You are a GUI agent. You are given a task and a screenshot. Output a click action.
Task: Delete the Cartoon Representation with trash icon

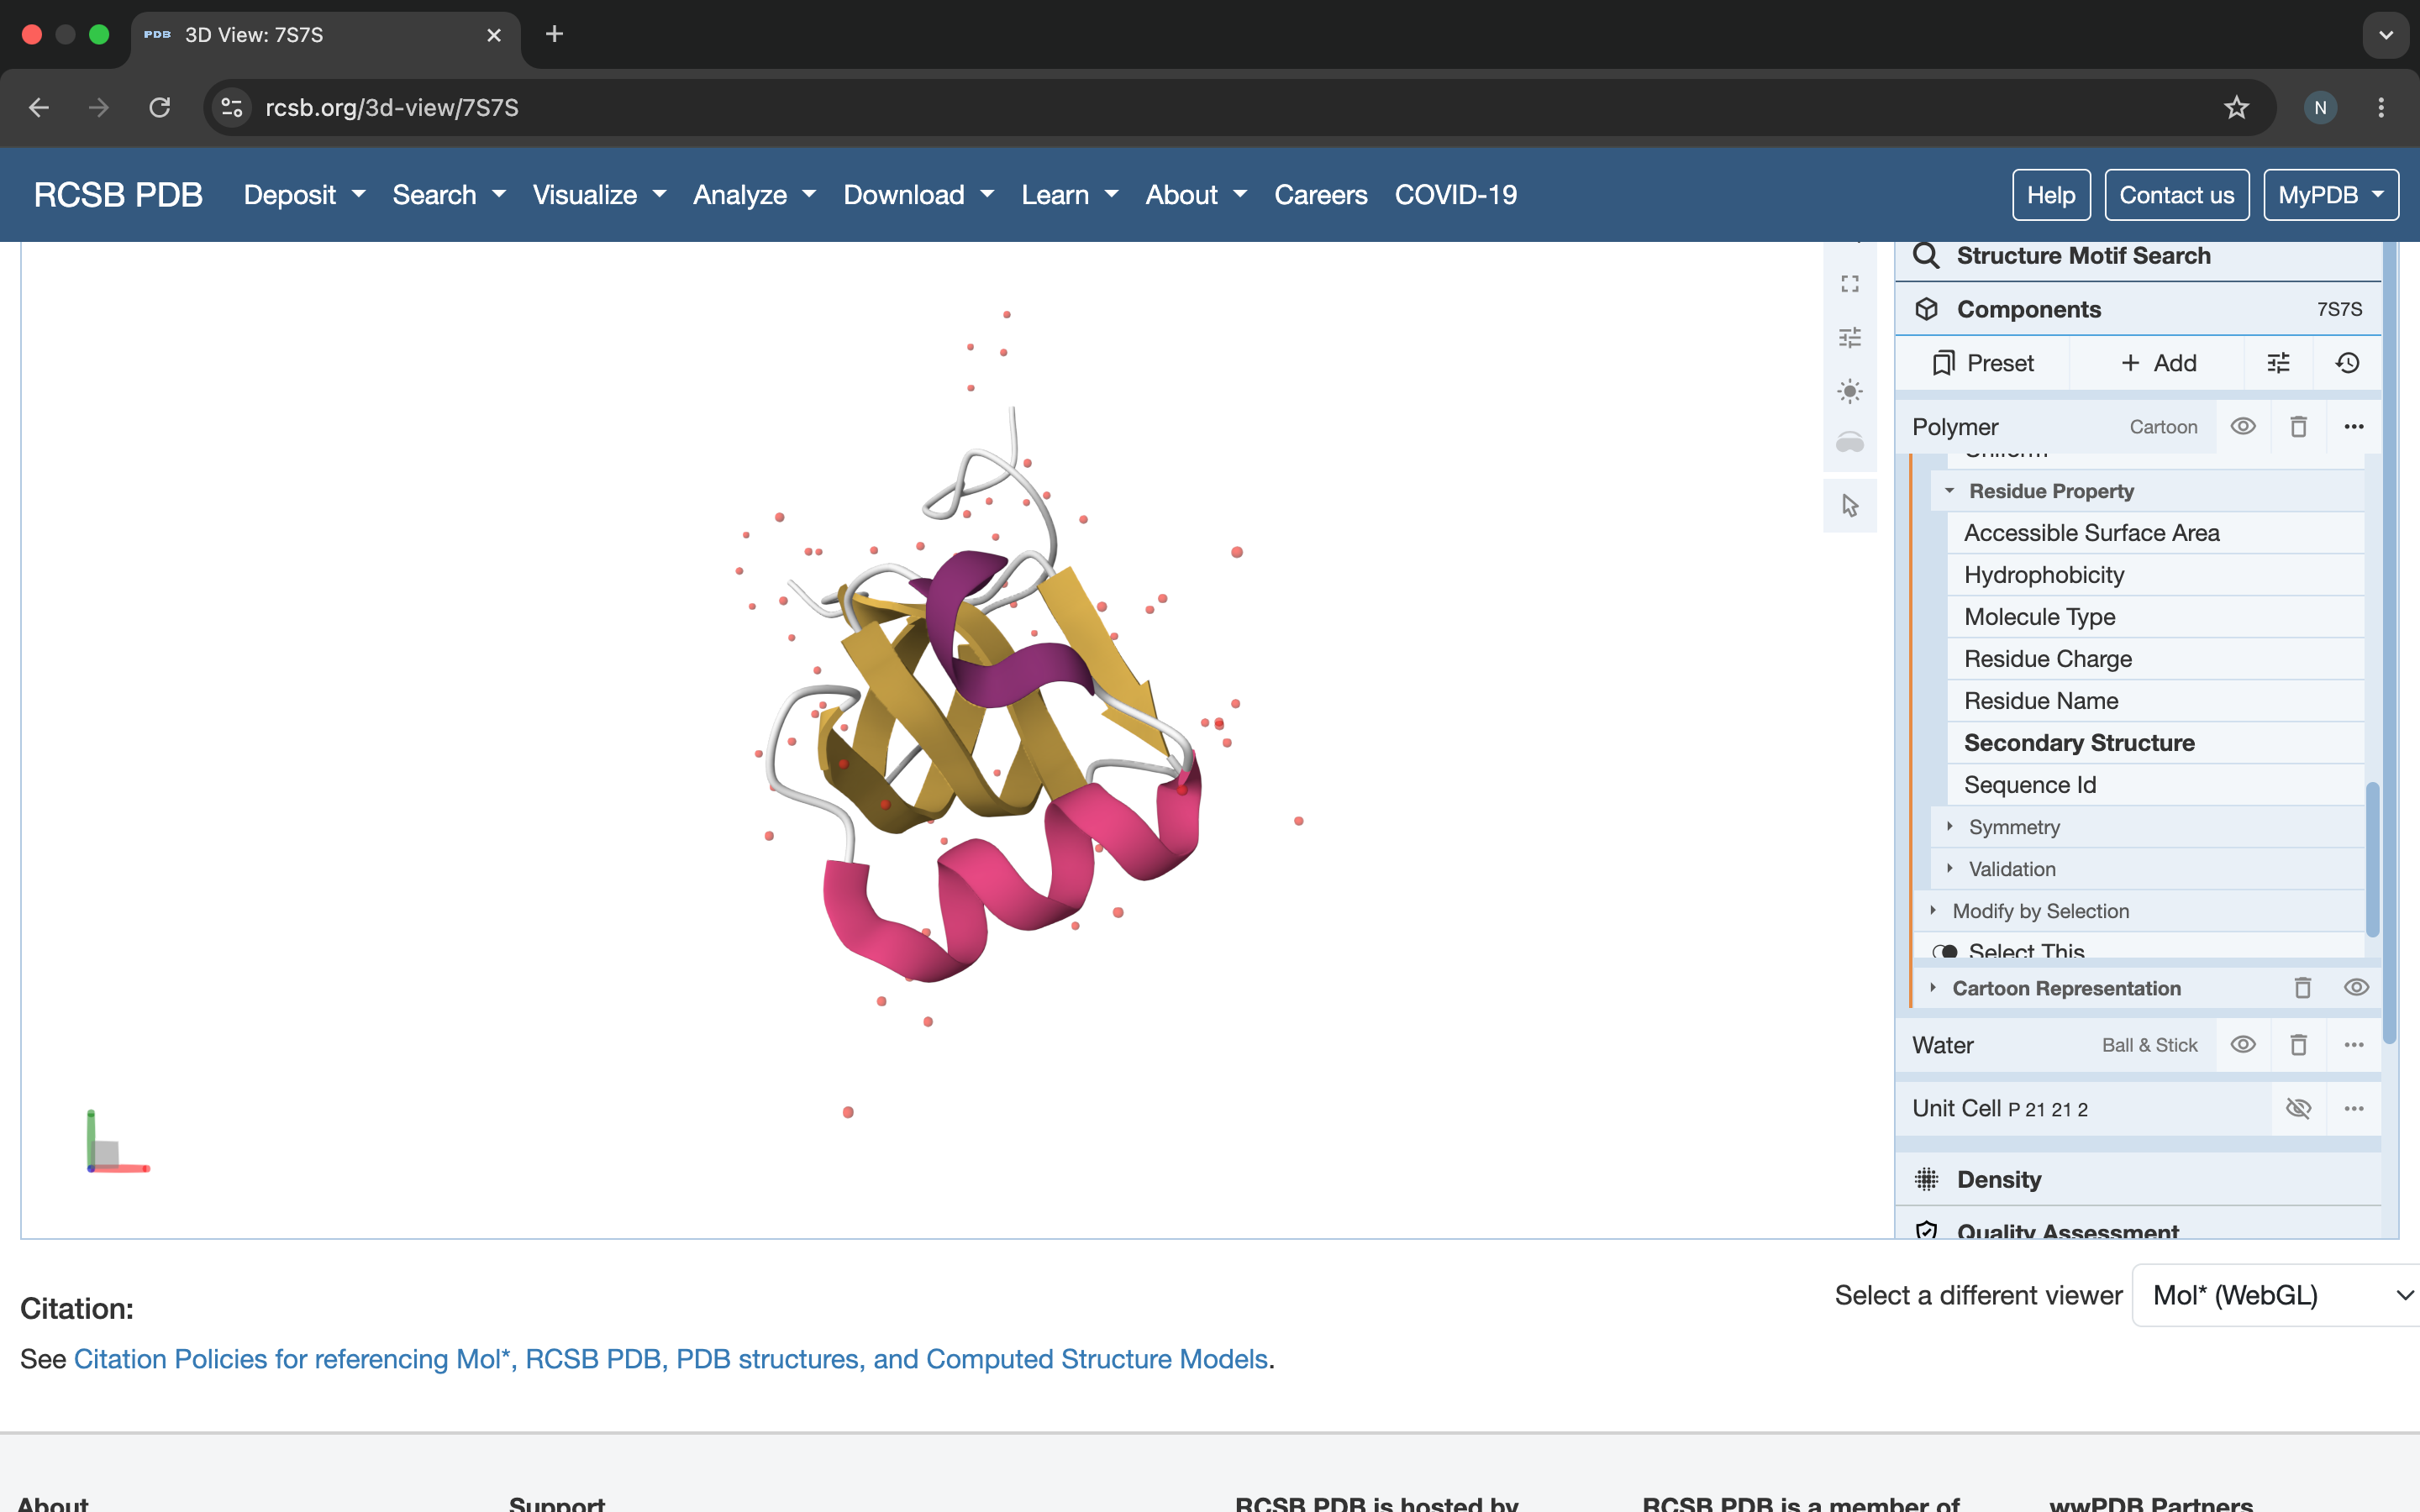coord(2302,988)
